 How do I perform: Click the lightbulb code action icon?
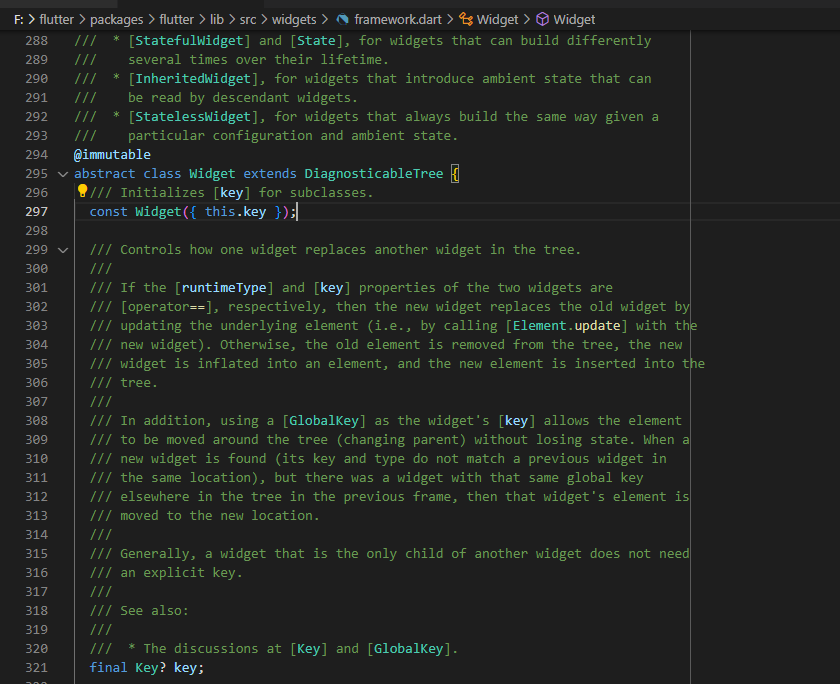click(82, 191)
